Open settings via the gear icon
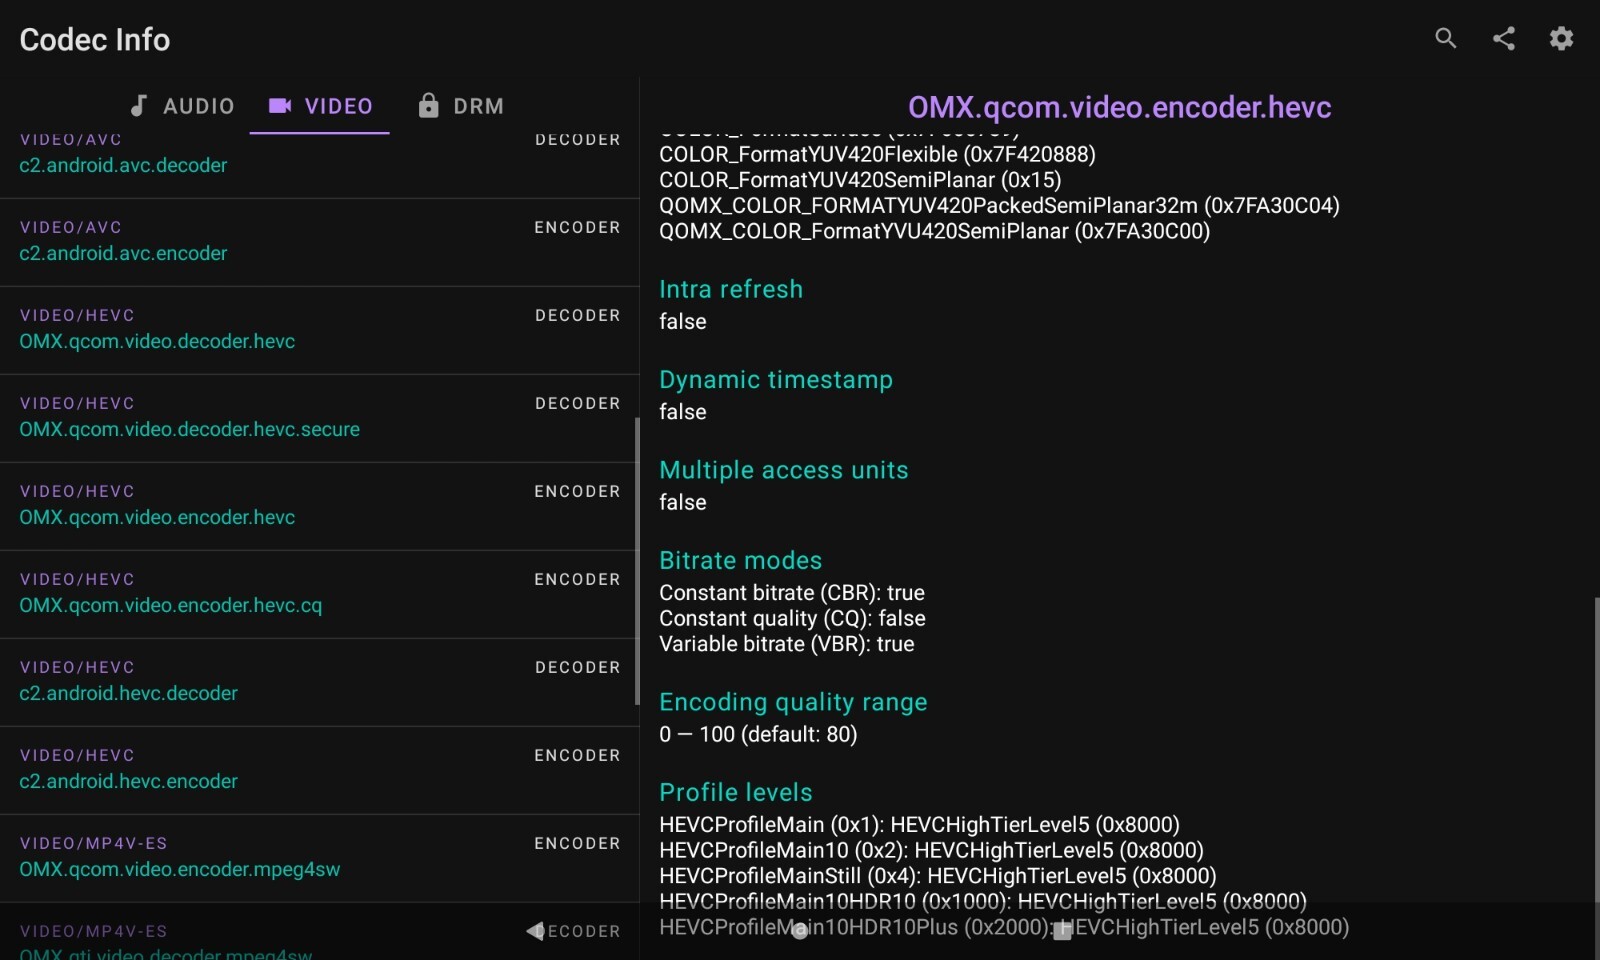The width and height of the screenshot is (1600, 960). click(x=1561, y=39)
